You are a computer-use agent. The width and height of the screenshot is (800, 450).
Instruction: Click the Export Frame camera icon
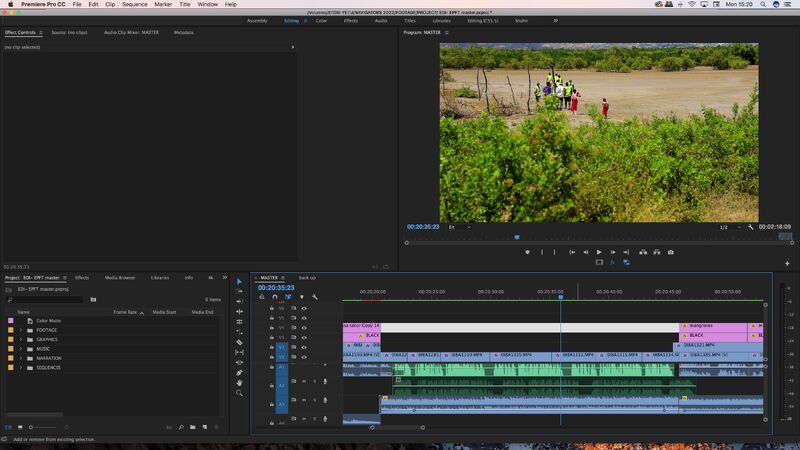click(671, 252)
